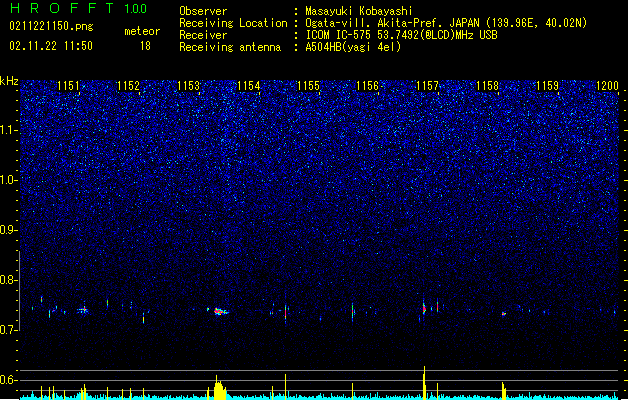Screen dimensions: 629x400
Task: Click the 1151 time marker
Action: pyautogui.click(x=69, y=85)
